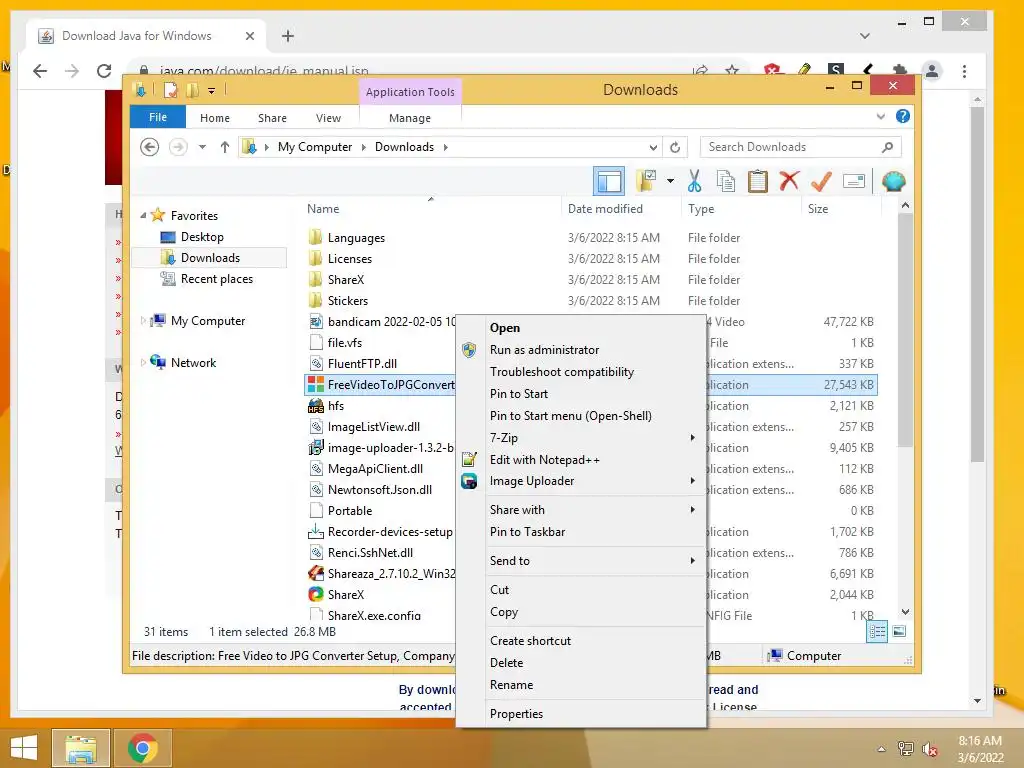Screen dimensions: 1024x768
Task: Click the Classic Shell settings shell icon
Action: pos(893,181)
